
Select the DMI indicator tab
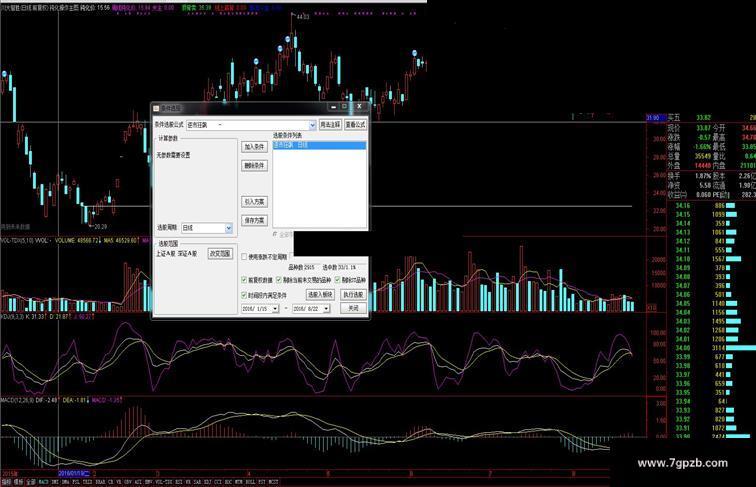point(54,482)
